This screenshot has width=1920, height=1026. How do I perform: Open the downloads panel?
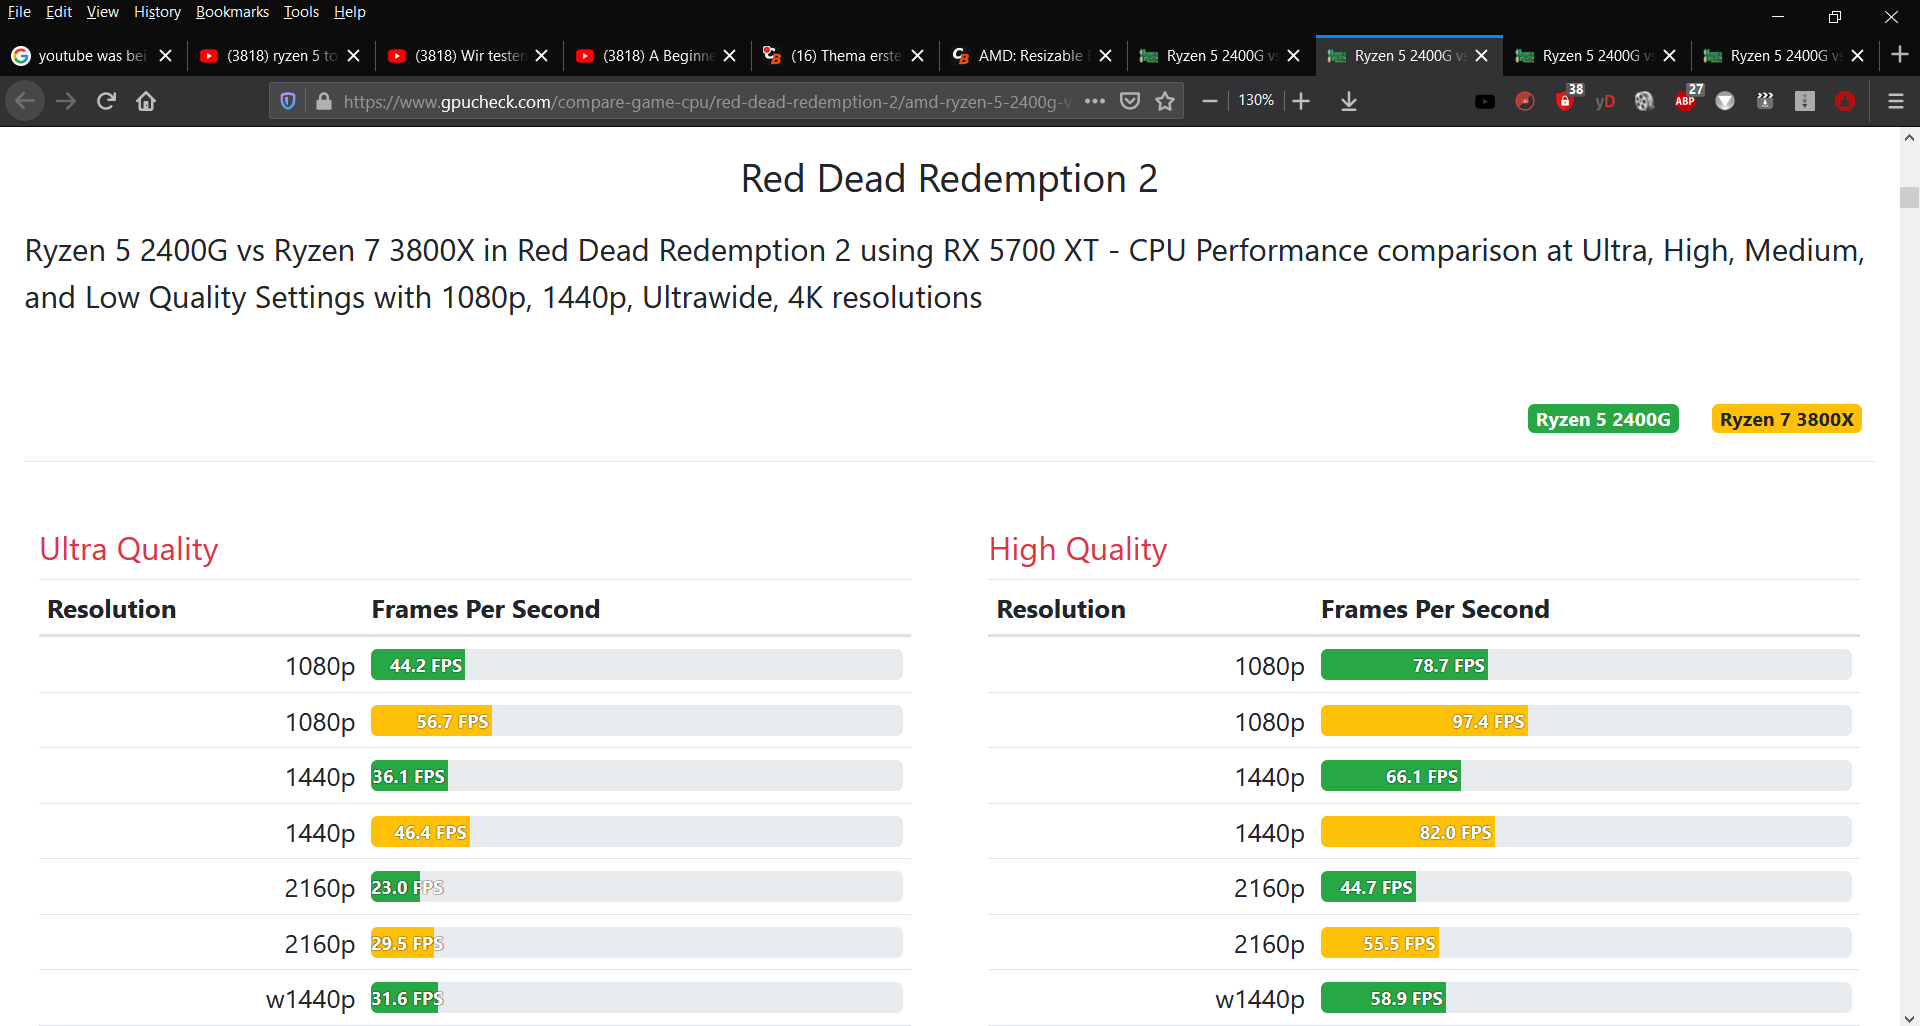click(x=1349, y=101)
